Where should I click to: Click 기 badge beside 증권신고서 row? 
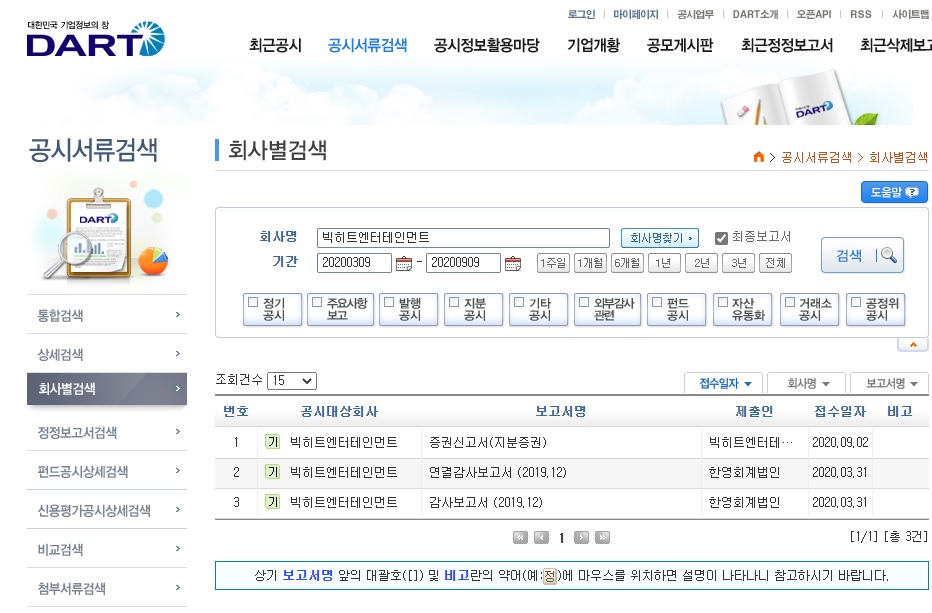point(272,442)
